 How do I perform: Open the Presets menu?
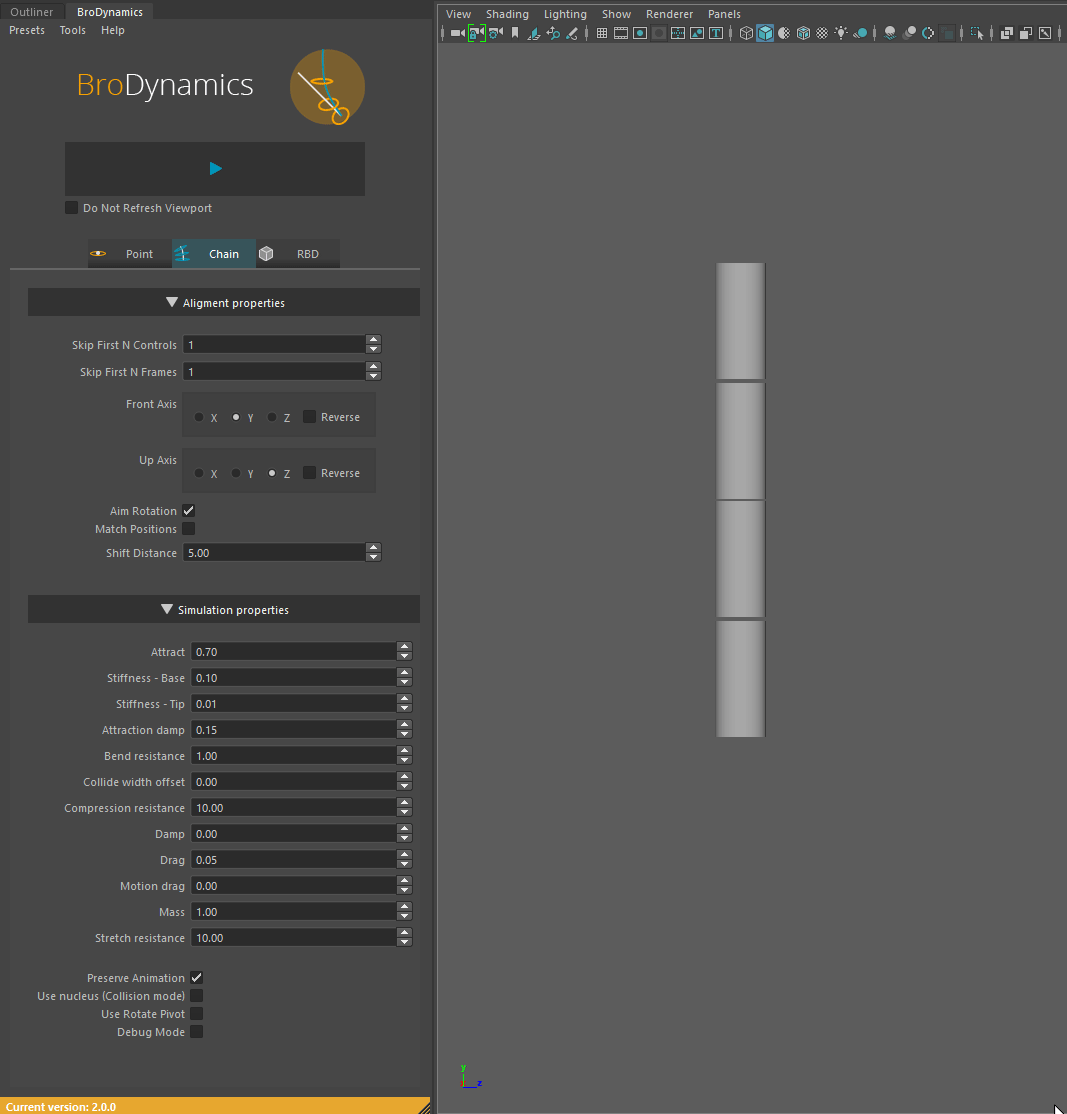(27, 30)
